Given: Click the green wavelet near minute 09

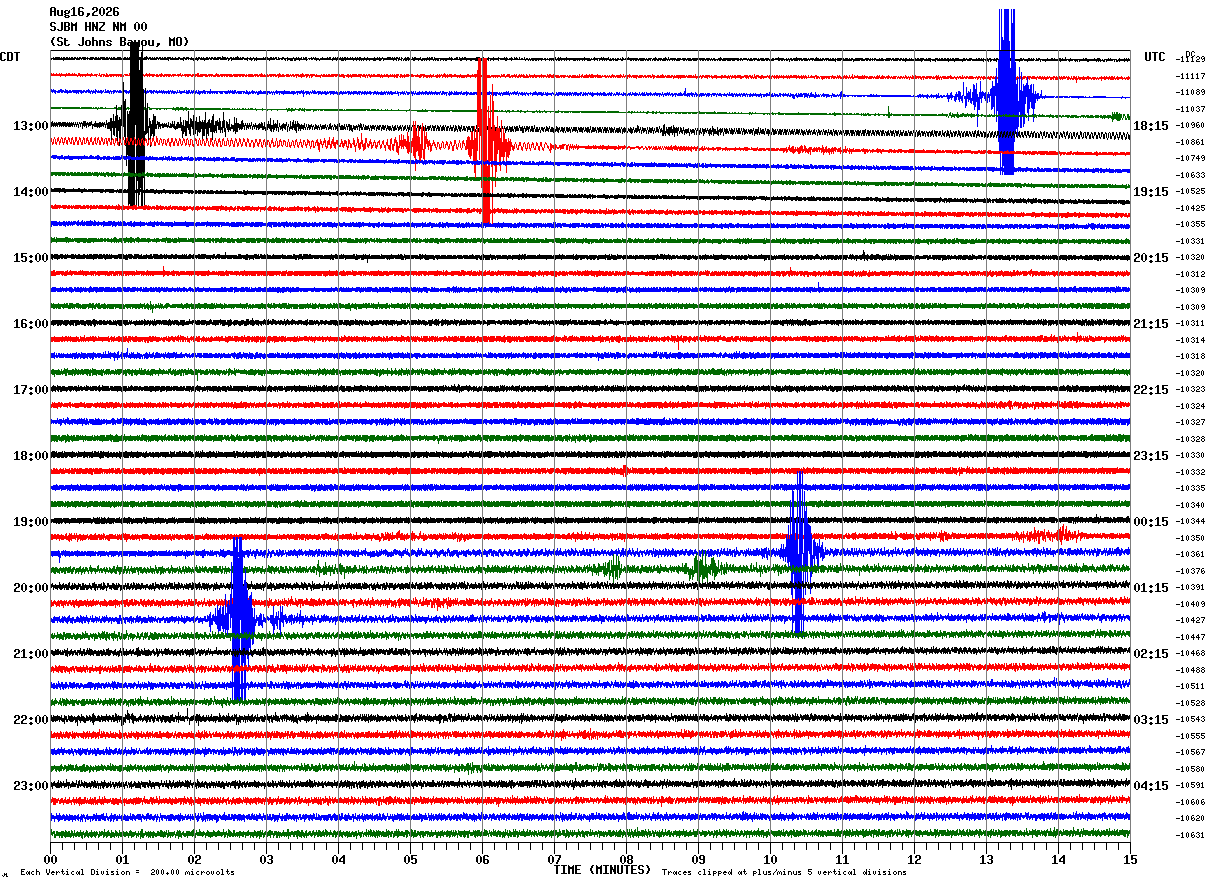Looking at the screenshot, I should 704,569.
